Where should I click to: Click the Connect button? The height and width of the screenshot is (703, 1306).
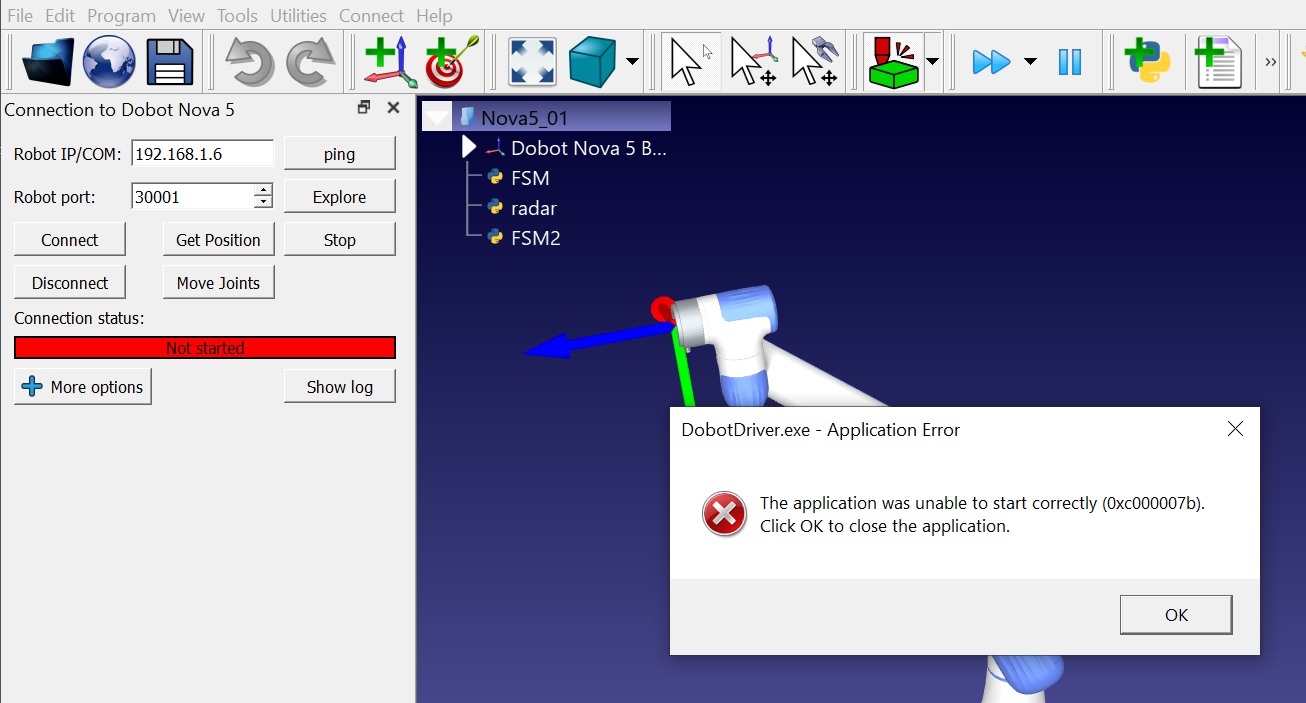point(69,240)
